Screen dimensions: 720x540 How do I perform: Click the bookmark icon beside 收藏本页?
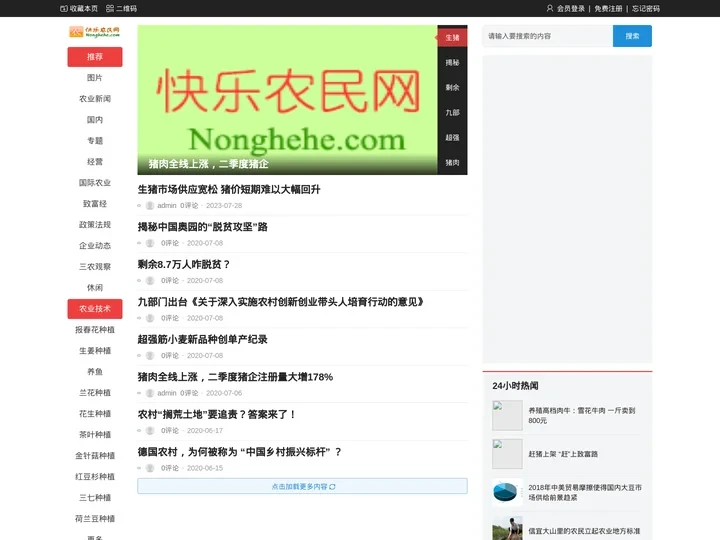pos(64,8)
